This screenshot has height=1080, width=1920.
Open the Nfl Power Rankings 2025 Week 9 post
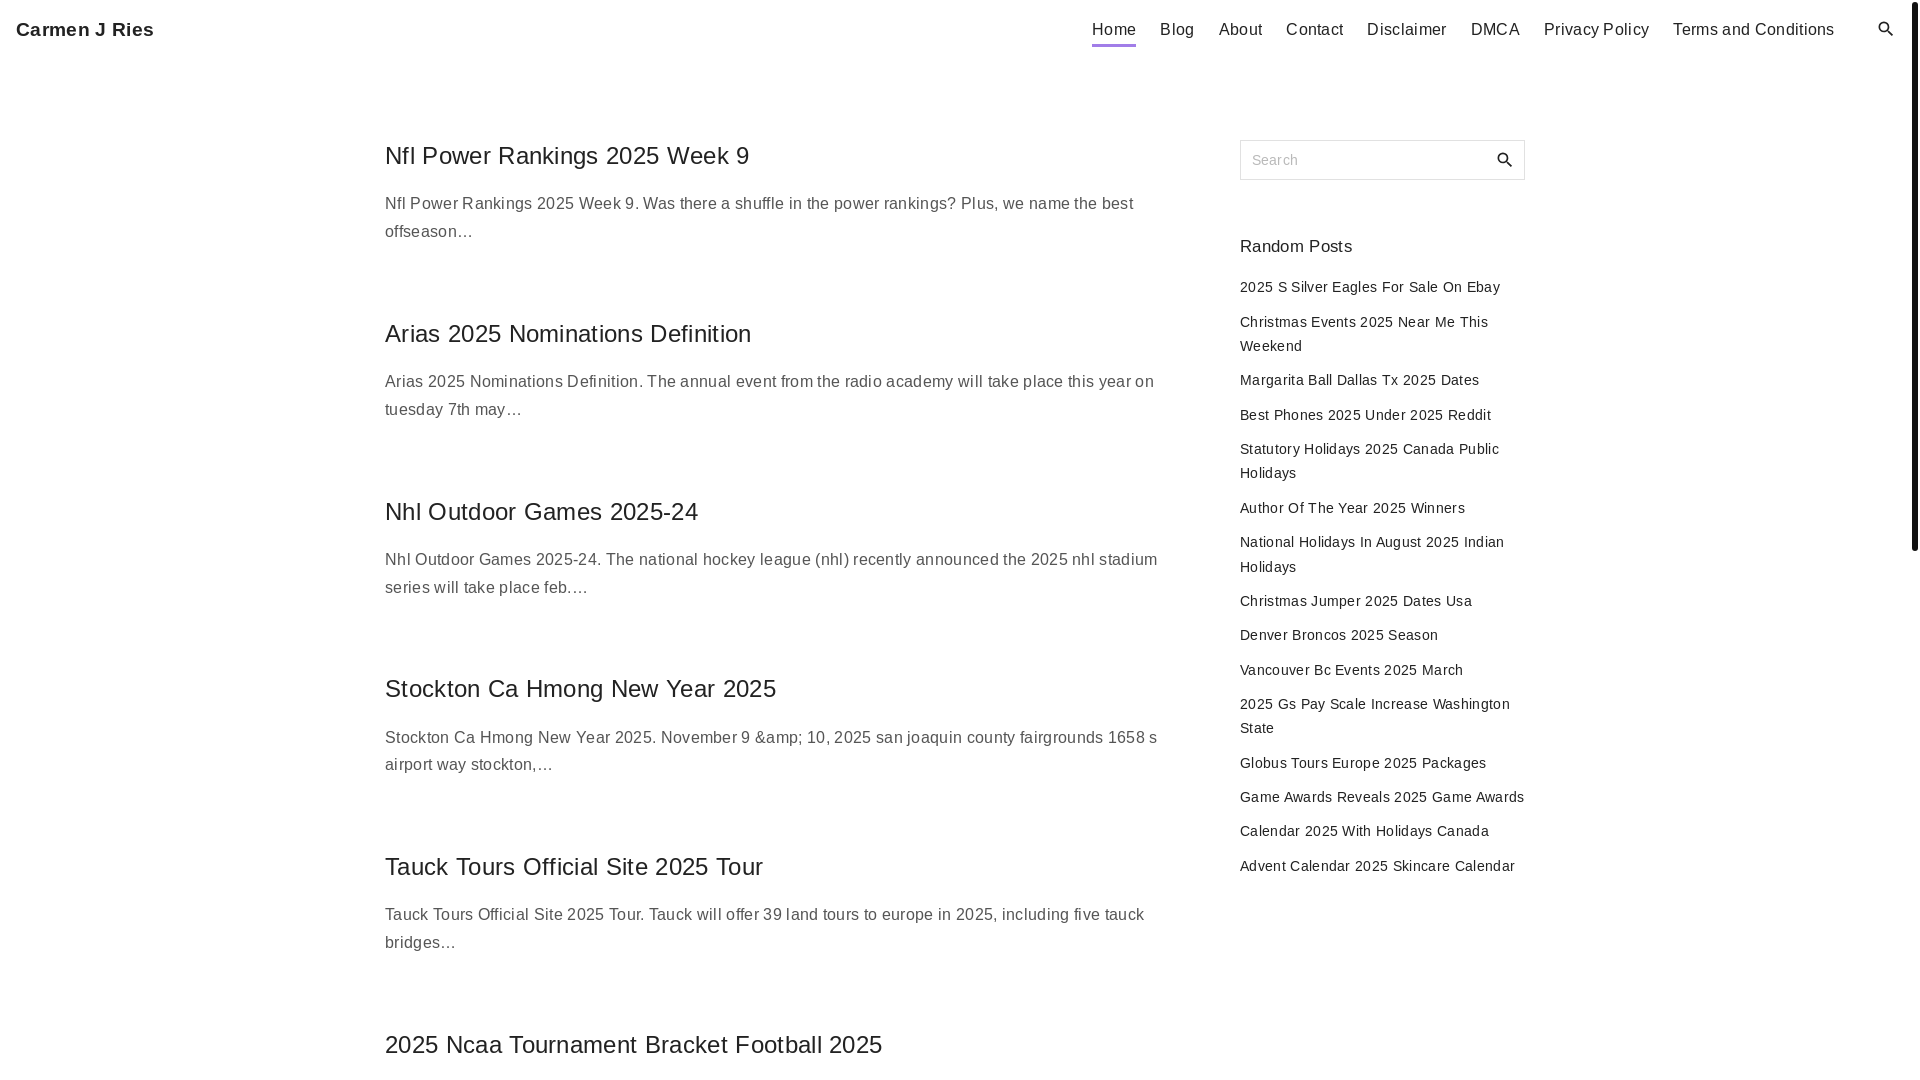click(x=567, y=156)
